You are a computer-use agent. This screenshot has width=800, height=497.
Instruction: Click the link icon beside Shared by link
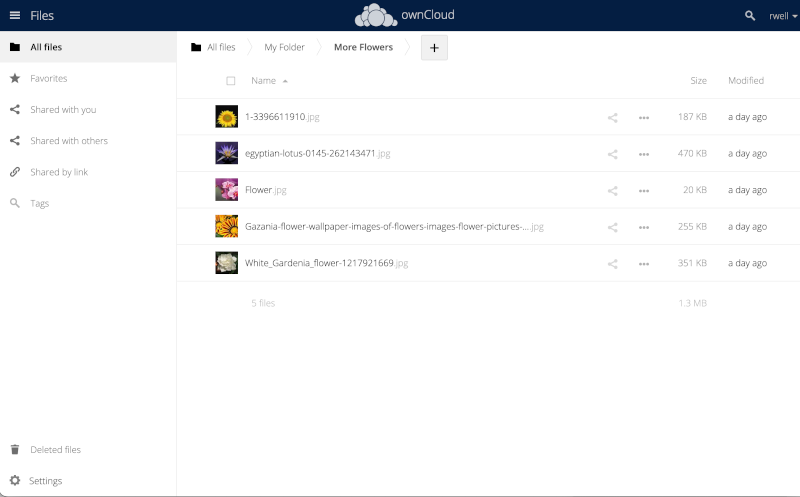point(15,172)
